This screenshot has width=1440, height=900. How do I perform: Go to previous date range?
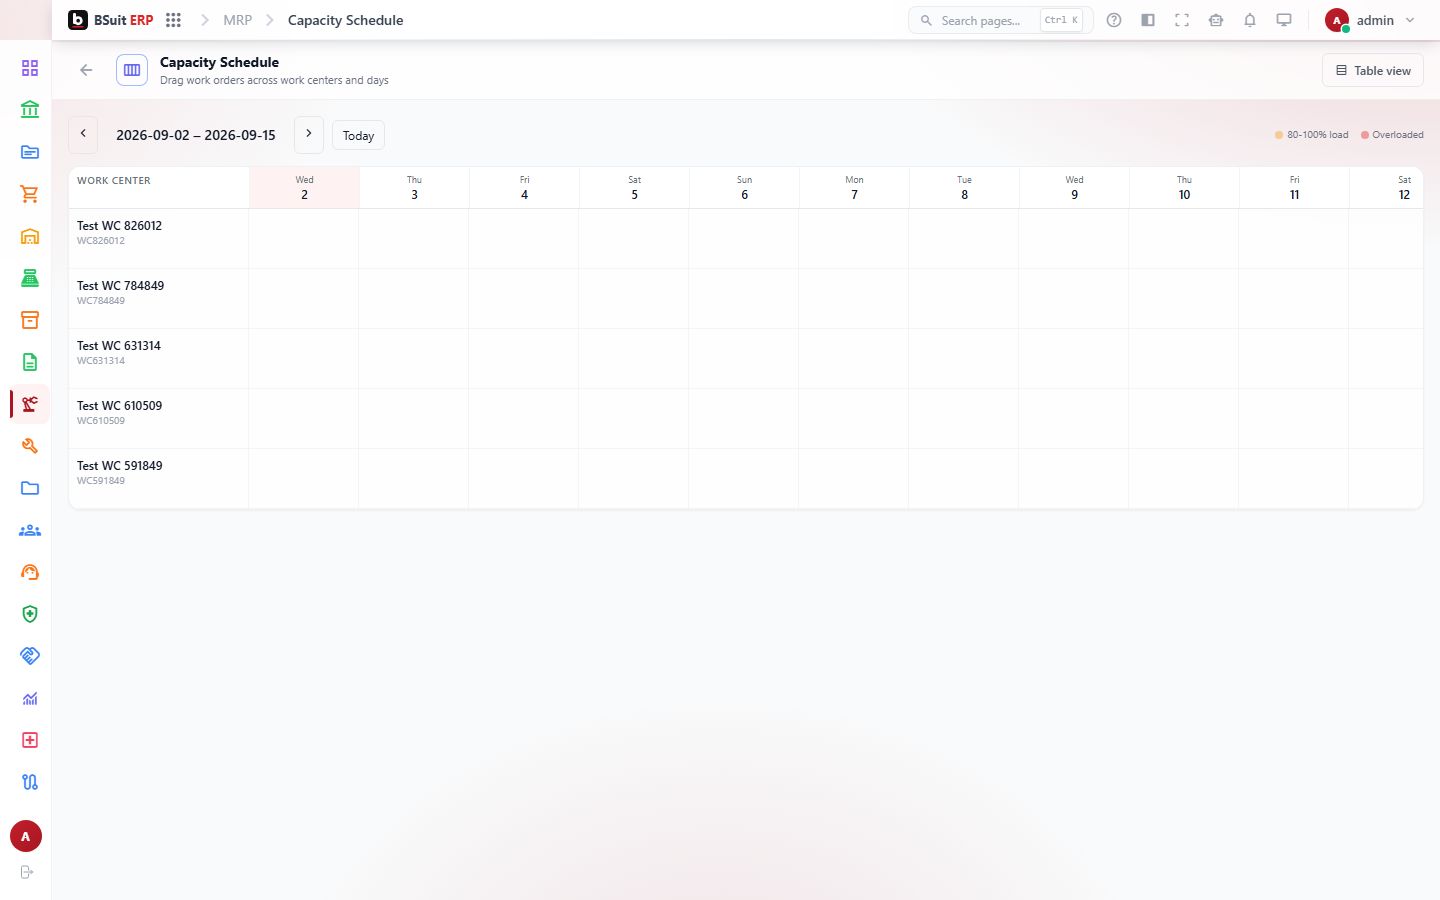(83, 134)
